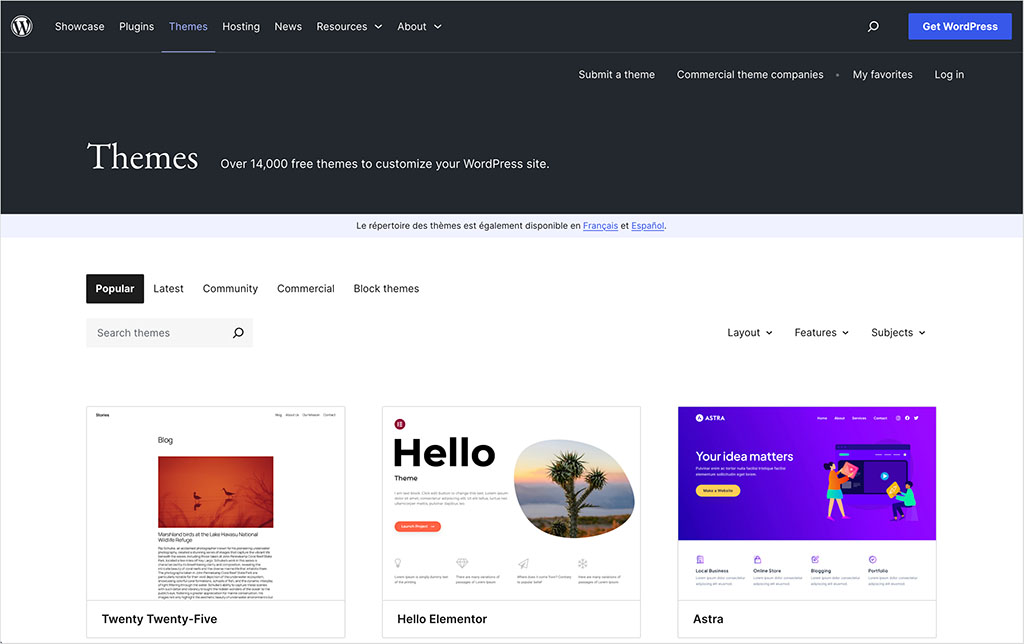Switch to the Community tab
The width and height of the screenshot is (1024, 644).
pos(230,289)
